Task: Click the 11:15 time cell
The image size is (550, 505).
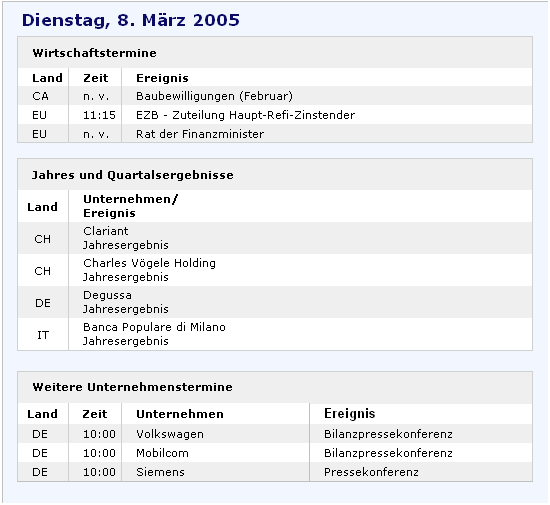Action: [x=99, y=115]
